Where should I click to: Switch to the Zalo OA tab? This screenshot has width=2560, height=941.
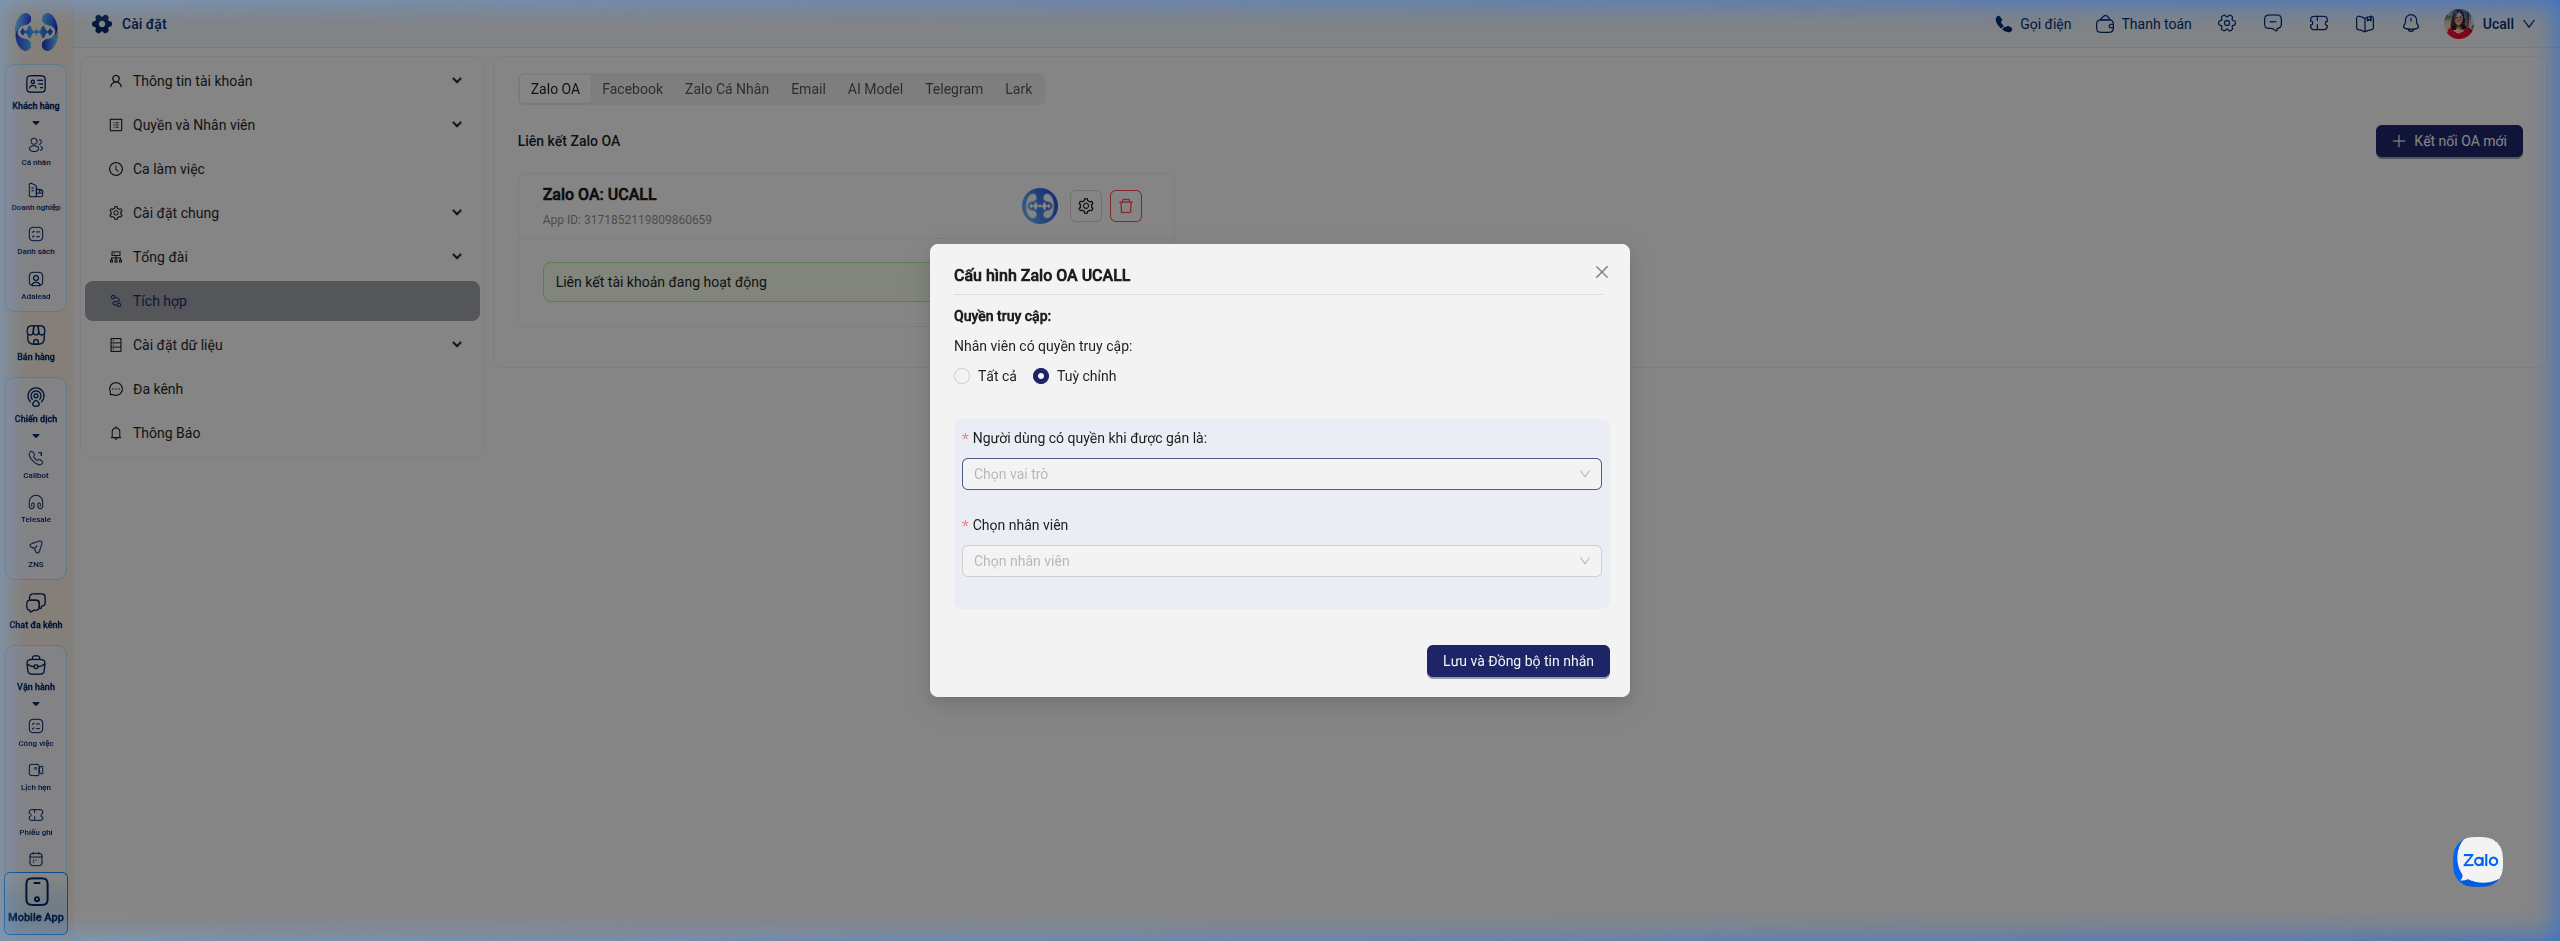[x=555, y=89]
